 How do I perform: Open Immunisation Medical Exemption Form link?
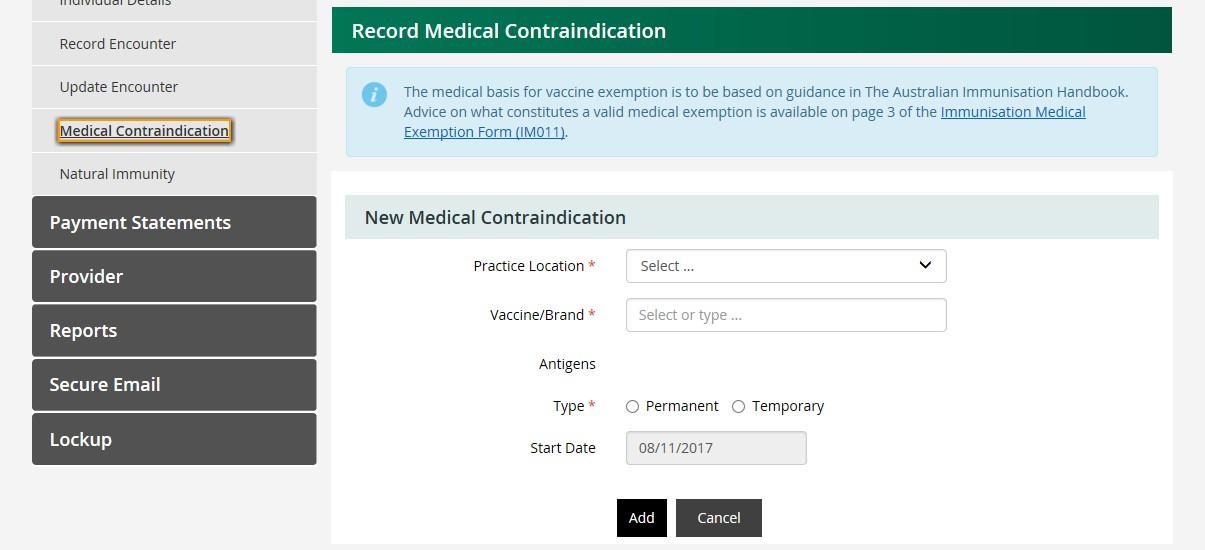(745, 122)
